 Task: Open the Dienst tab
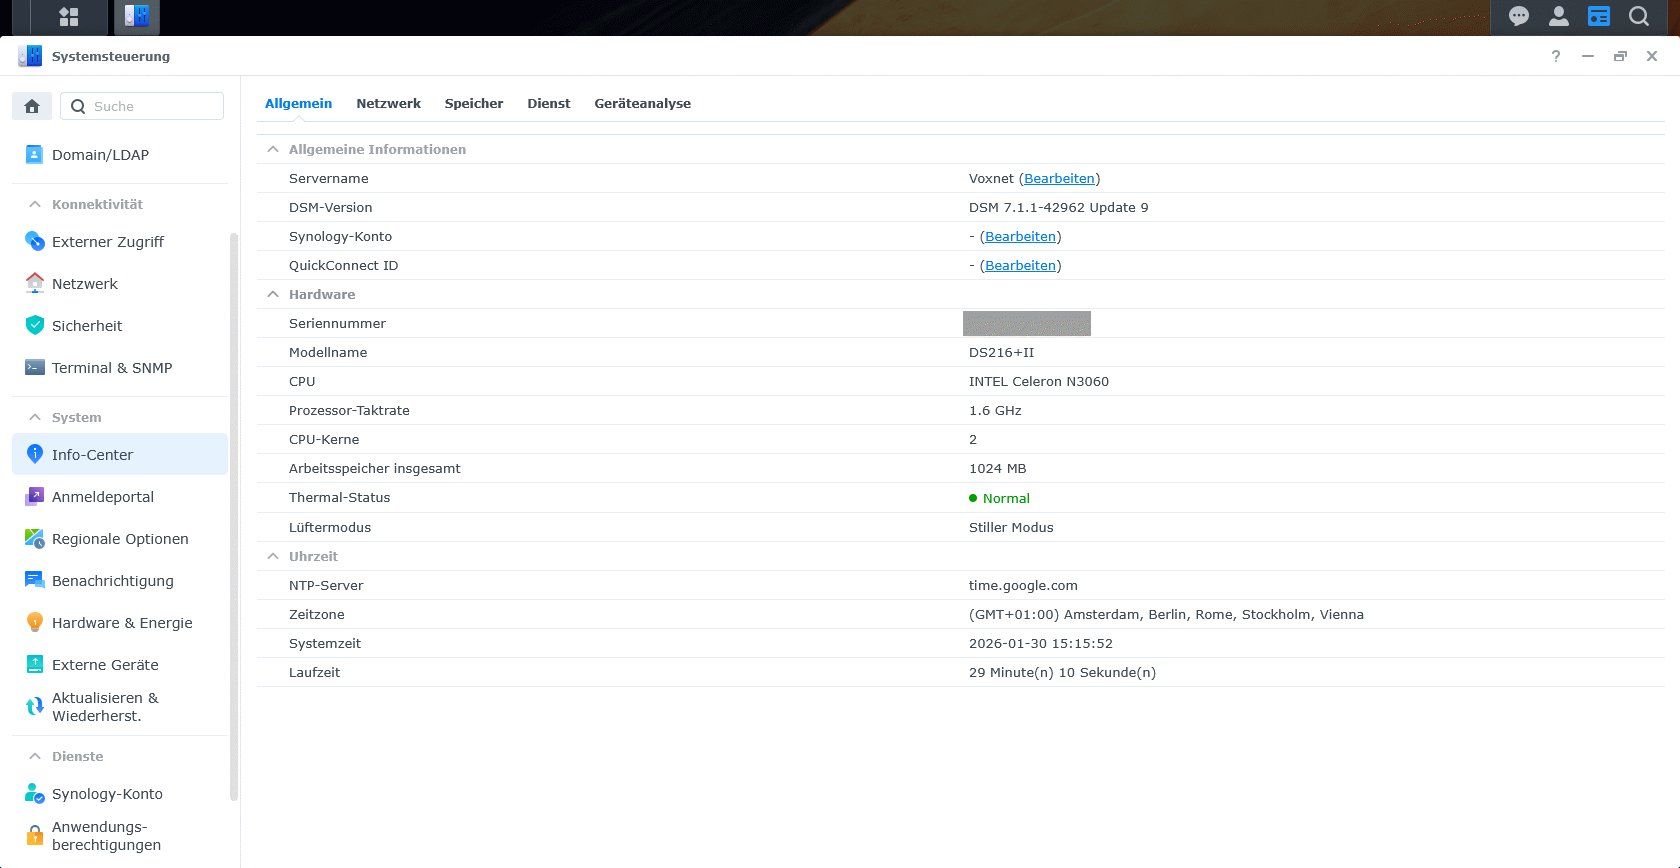549,103
